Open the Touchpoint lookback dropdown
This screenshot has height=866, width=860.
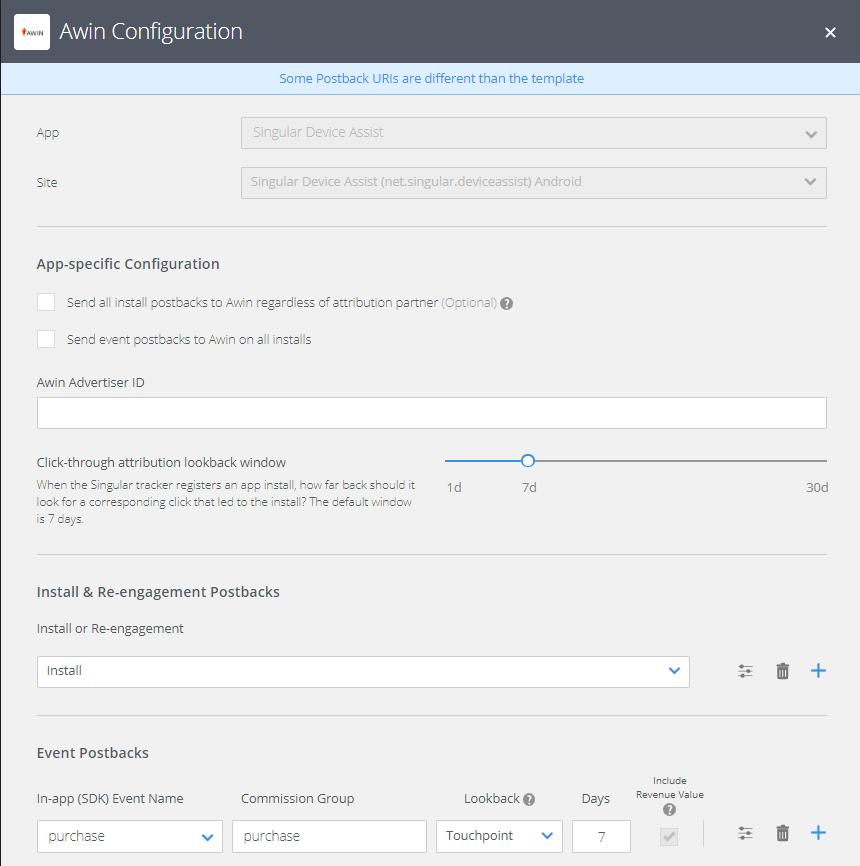click(499, 836)
